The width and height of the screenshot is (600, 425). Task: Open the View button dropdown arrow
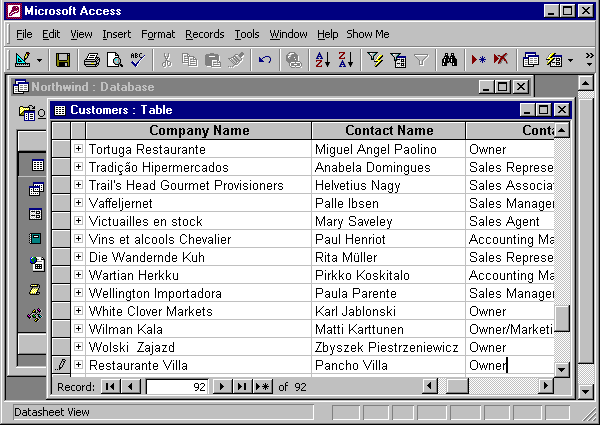[39, 61]
